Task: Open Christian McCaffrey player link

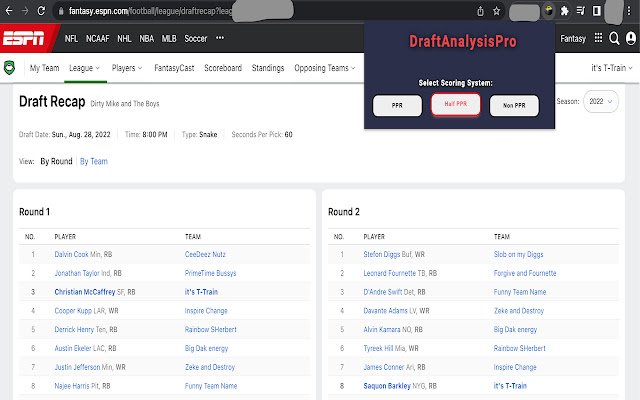Action: coord(85,292)
